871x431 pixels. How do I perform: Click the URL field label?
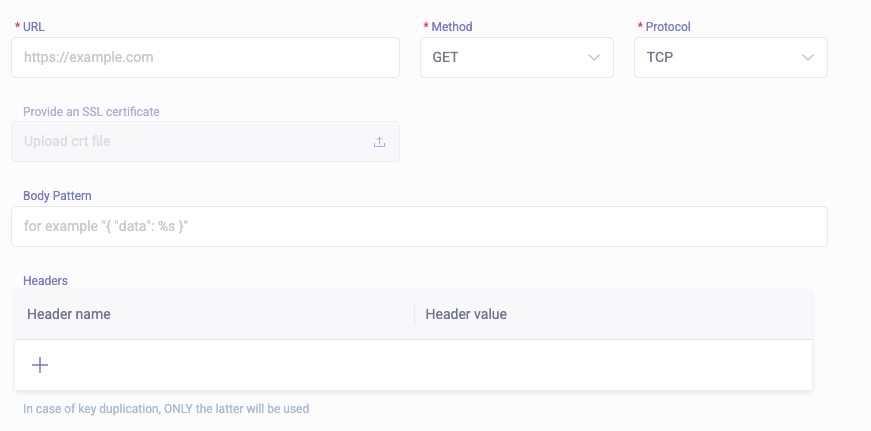pyautogui.click(x=34, y=27)
